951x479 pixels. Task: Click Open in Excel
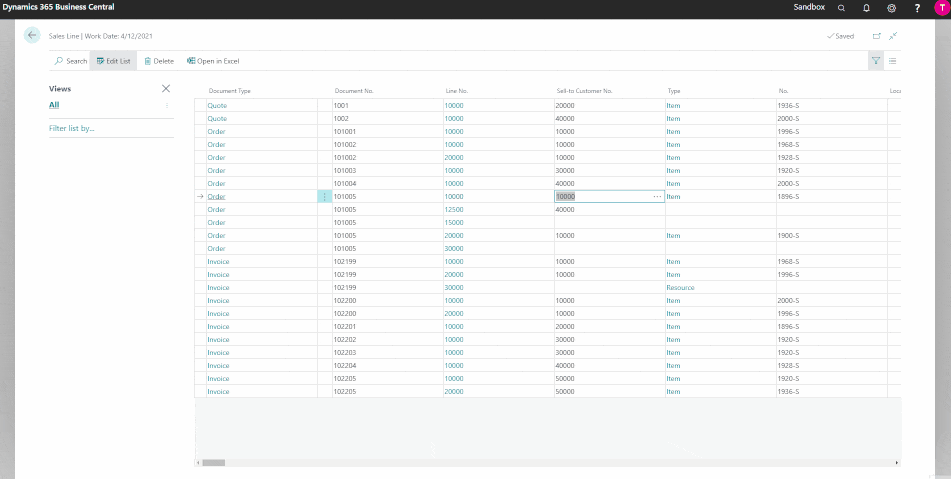coord(213,61)
